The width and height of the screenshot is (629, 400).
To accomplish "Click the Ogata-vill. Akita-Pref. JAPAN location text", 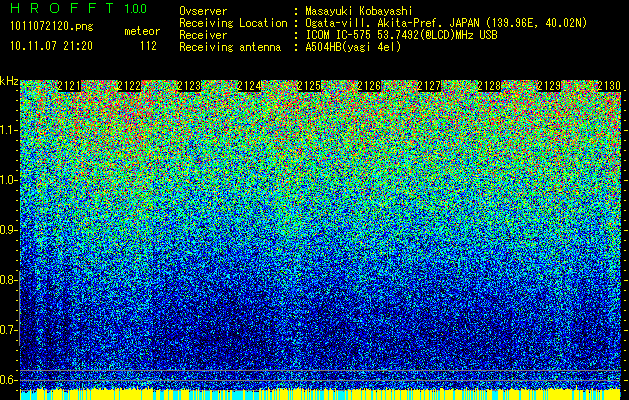I will point(446,23).
